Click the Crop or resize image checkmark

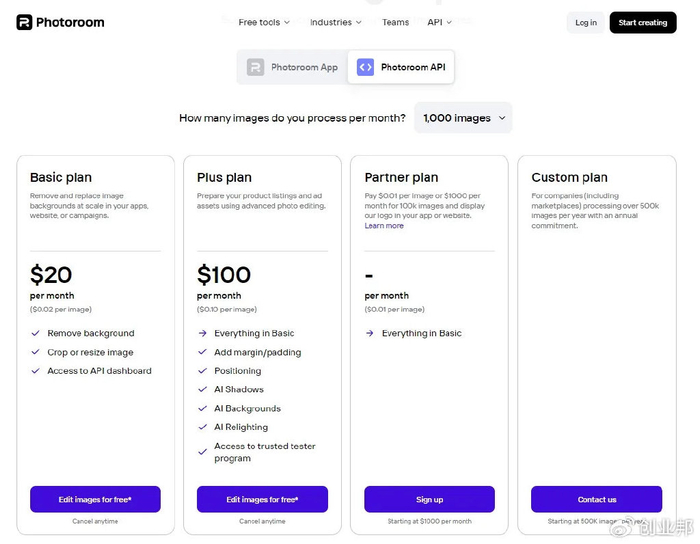point(36,352)
